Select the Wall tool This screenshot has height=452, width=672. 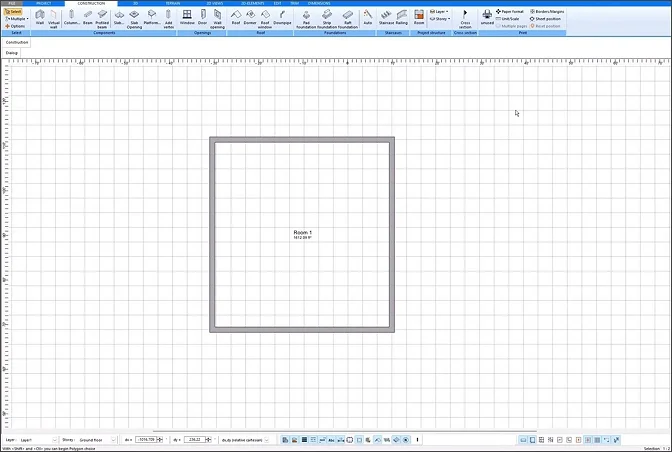coord(40,18)
